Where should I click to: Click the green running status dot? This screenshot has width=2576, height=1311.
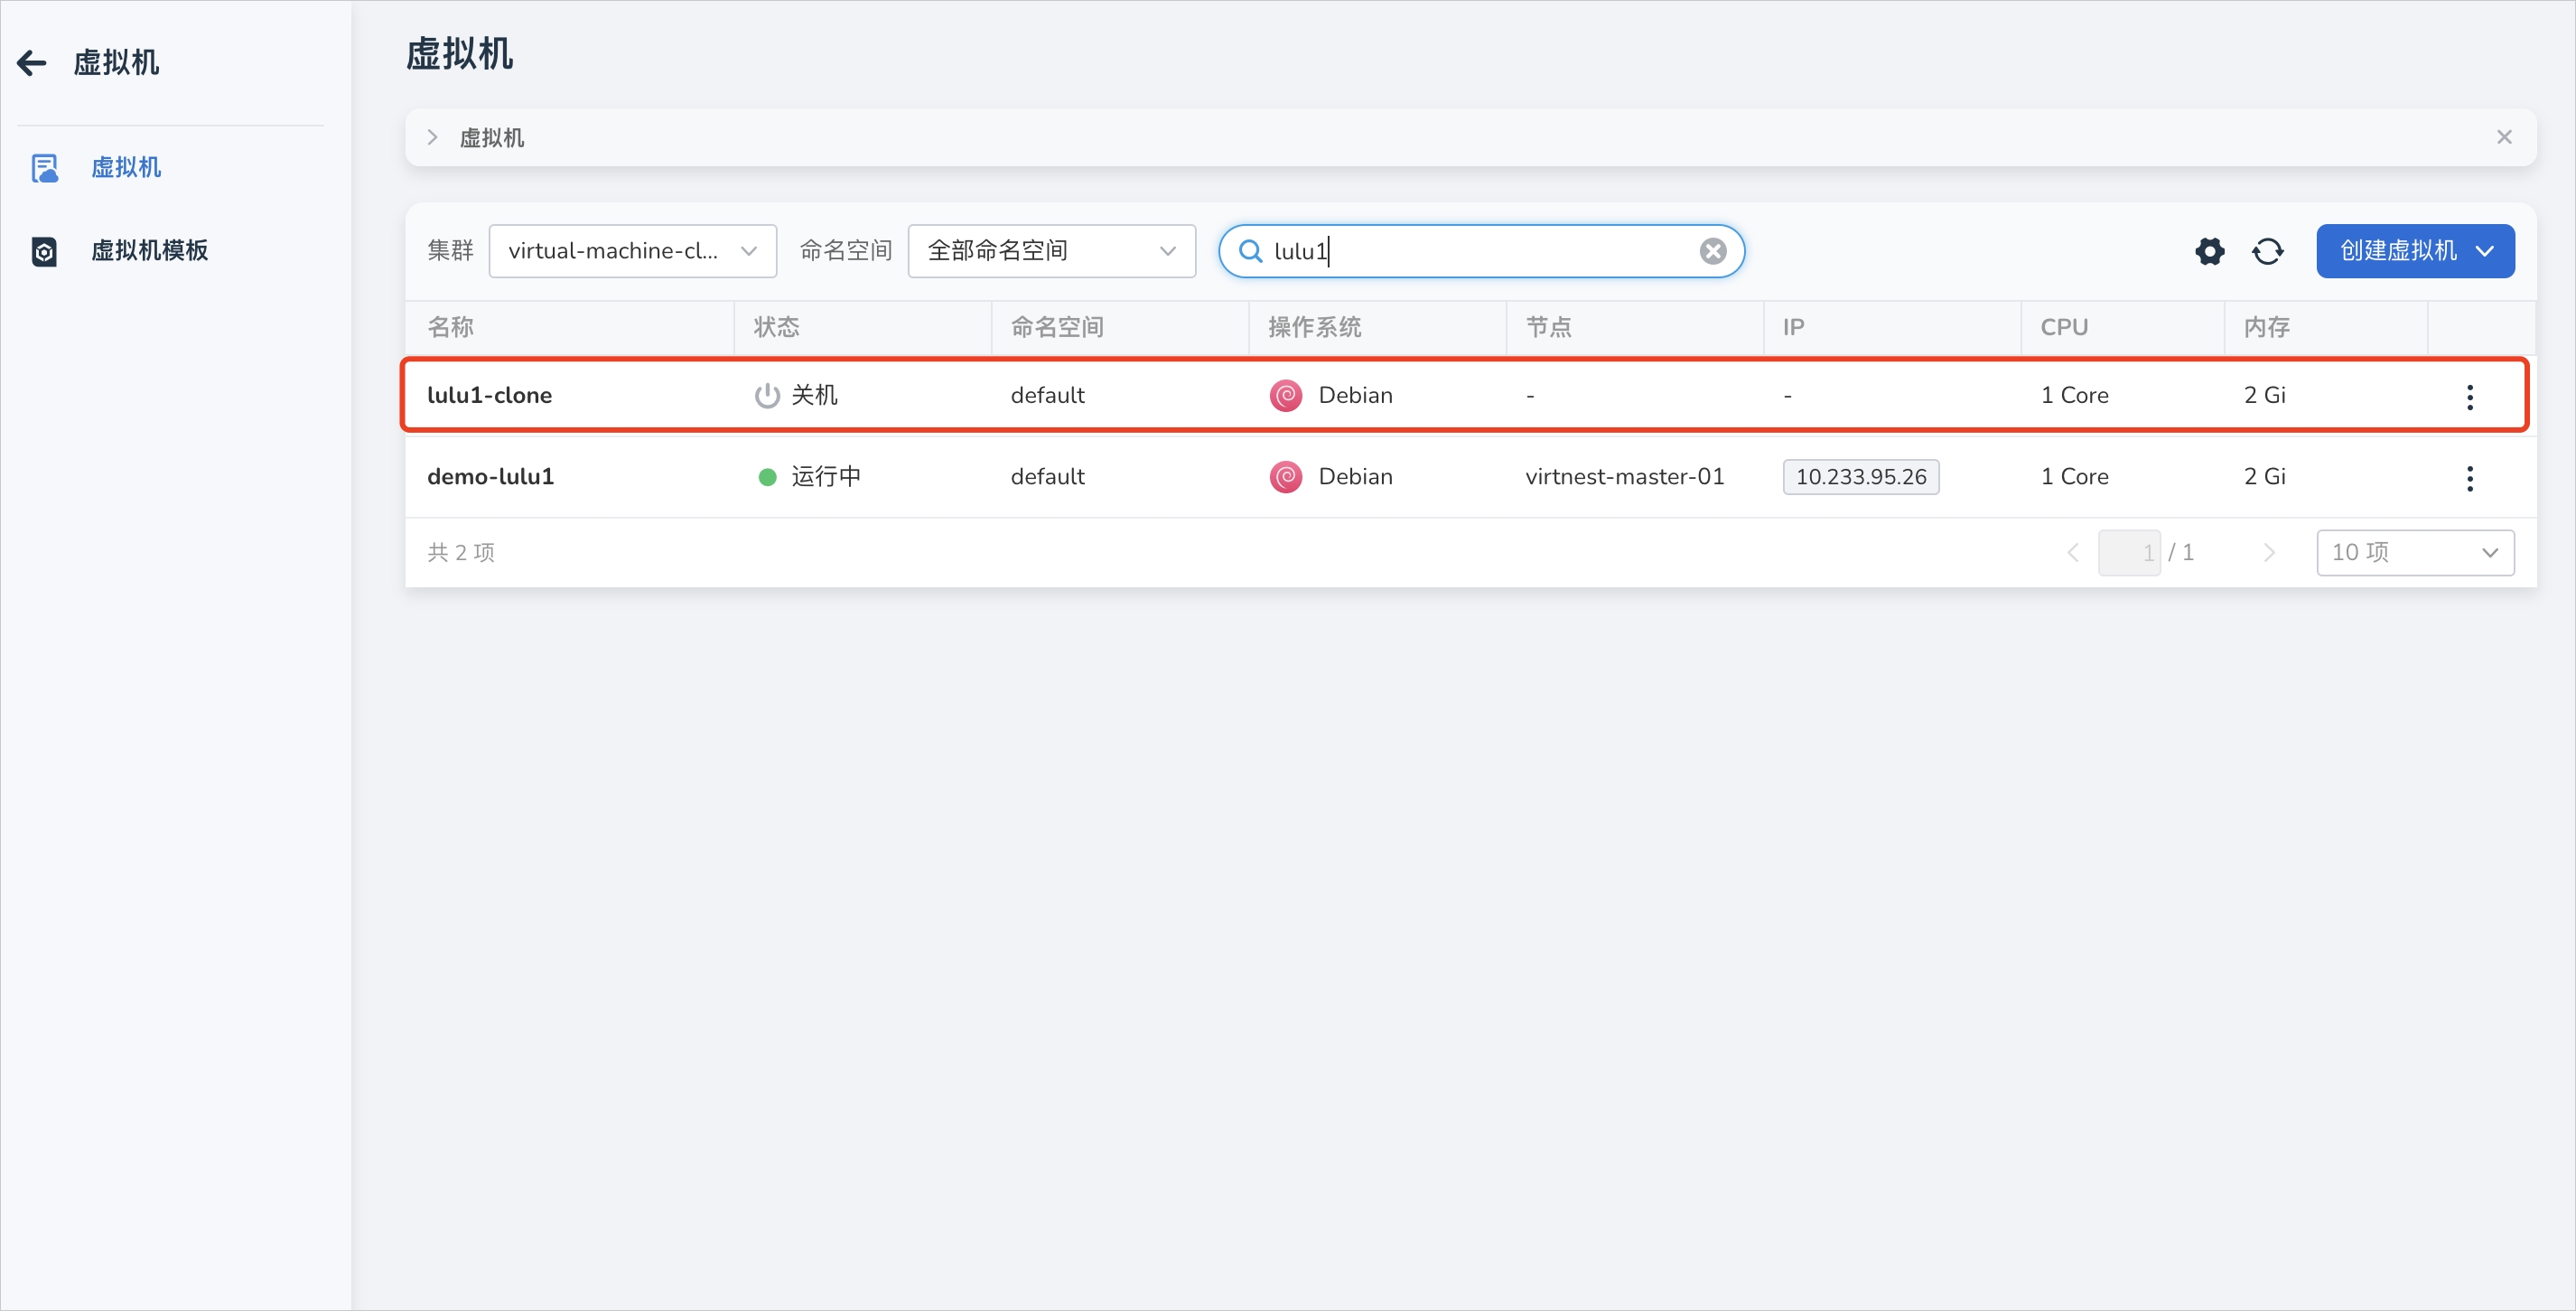click(767, 477)
